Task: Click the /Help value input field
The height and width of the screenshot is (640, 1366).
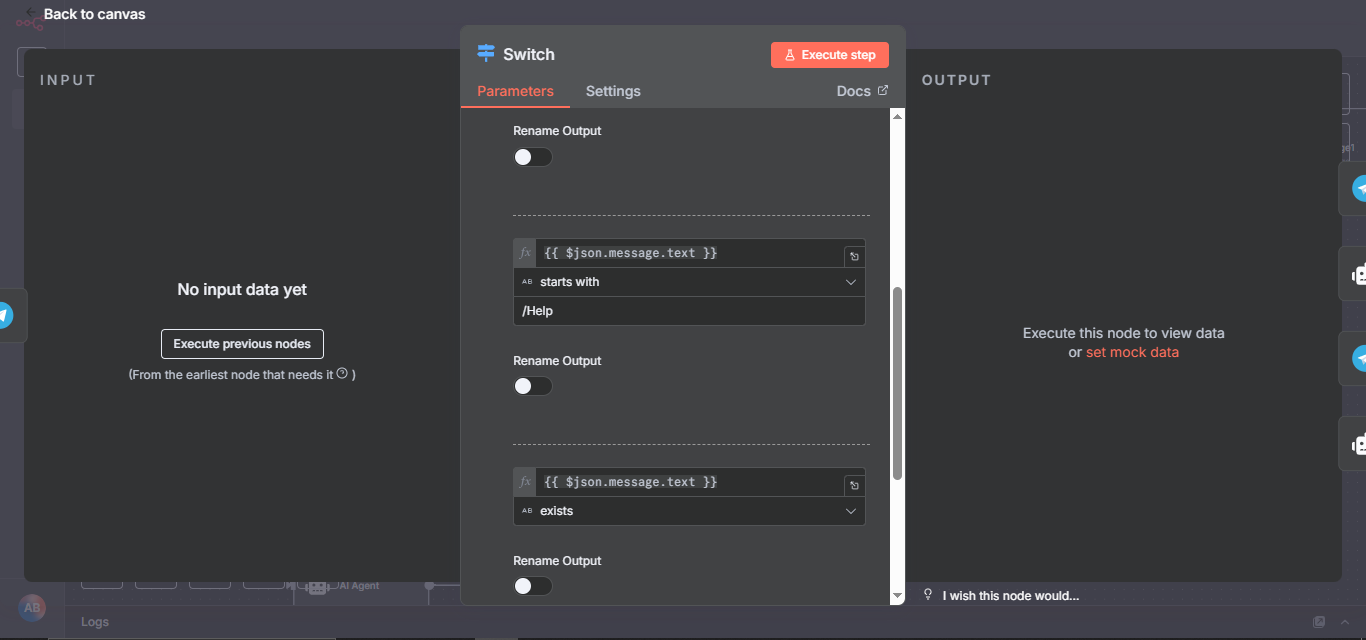Action: click(x=689, y=311)
